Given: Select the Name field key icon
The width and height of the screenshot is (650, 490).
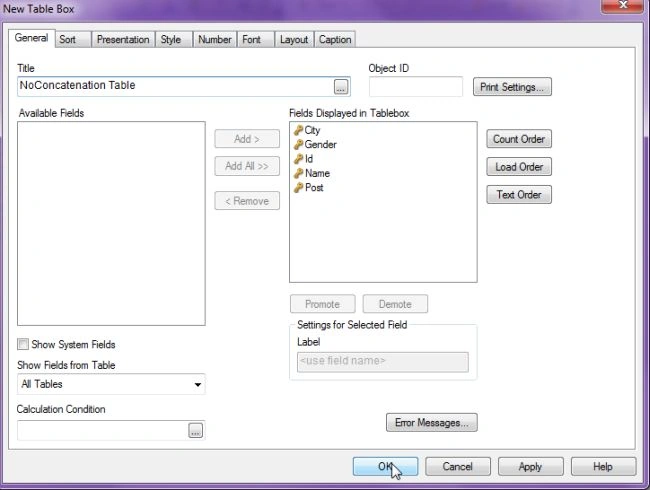Looking at the screenshot, I should coord(298,173).
